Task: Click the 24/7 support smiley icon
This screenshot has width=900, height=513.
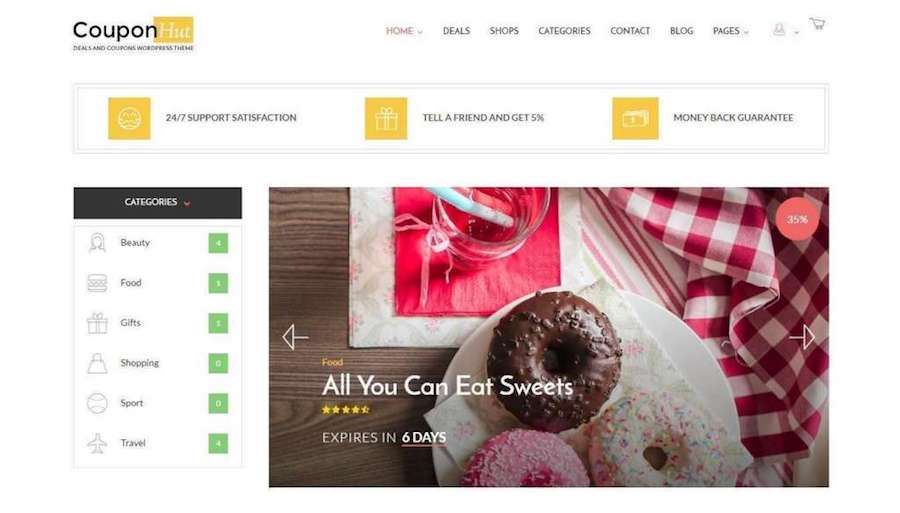Action: coord(129,118)
